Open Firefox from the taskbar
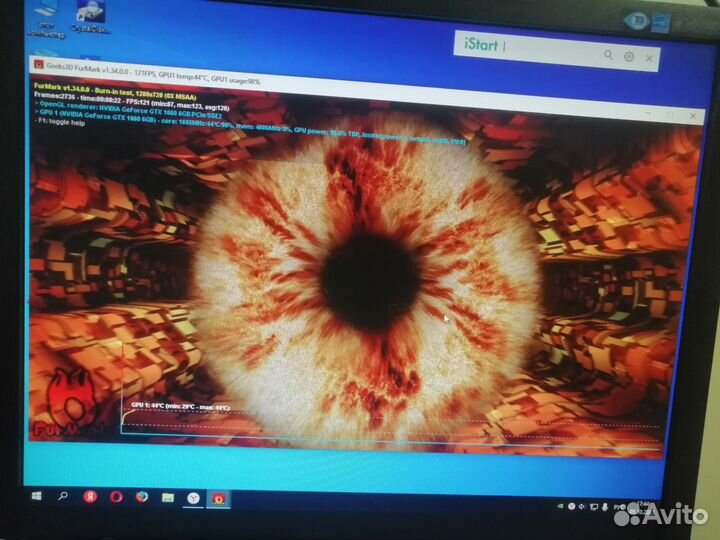Viewport: 720px width, 540px height. 142,496
